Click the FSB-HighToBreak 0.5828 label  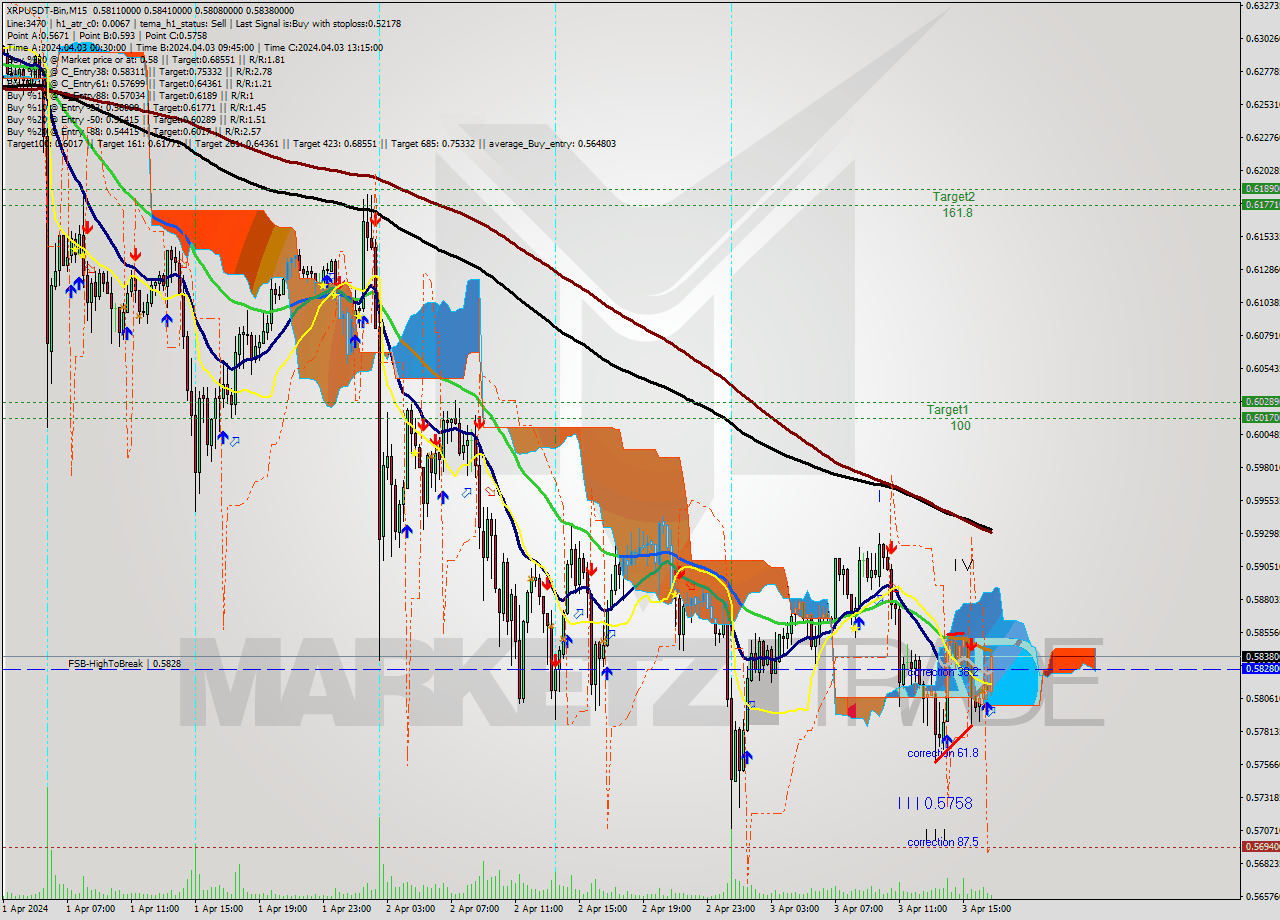[125, 663]
